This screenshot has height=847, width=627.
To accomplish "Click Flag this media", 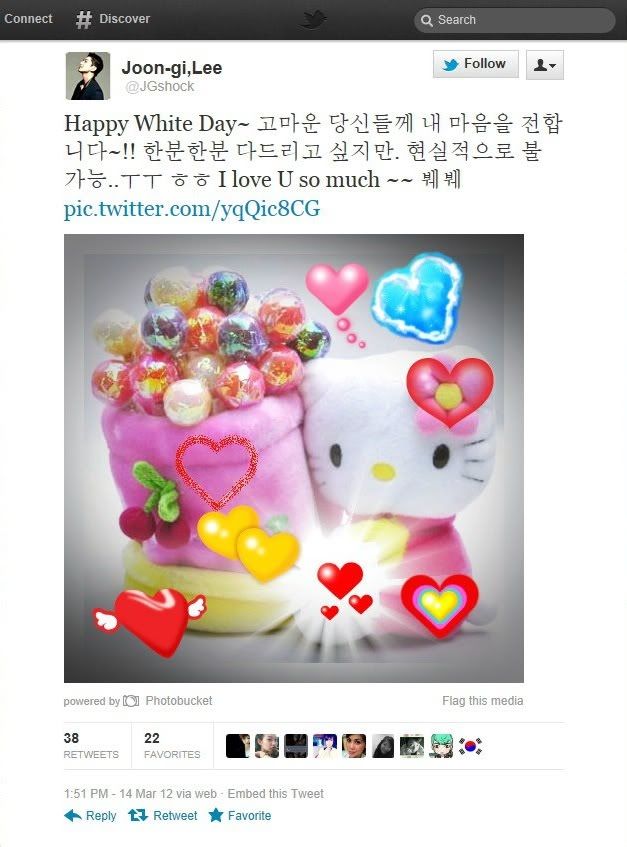I will tap(482, 701).
